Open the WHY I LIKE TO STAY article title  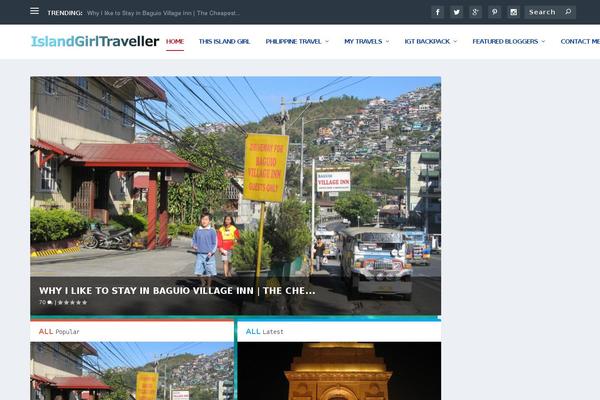pos(177,291)
